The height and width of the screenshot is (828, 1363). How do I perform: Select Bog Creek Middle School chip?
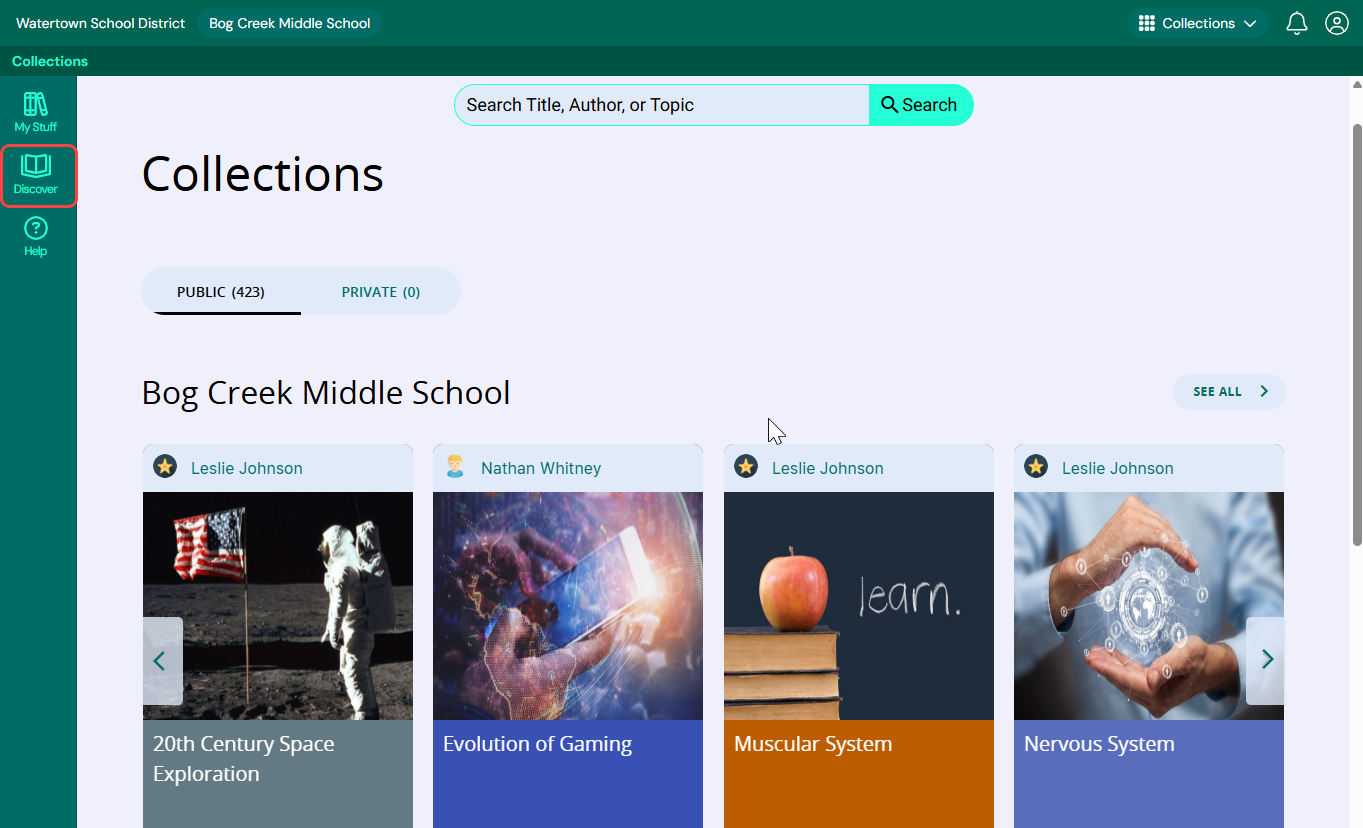click(289, 23)
